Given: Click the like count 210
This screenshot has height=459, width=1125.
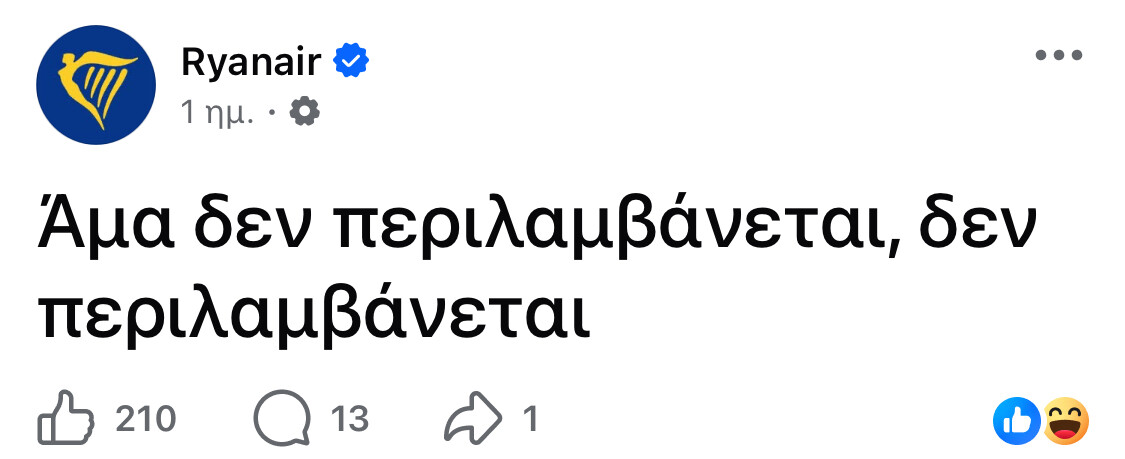Looking at the screenshot, I should [x=146, y=418].
